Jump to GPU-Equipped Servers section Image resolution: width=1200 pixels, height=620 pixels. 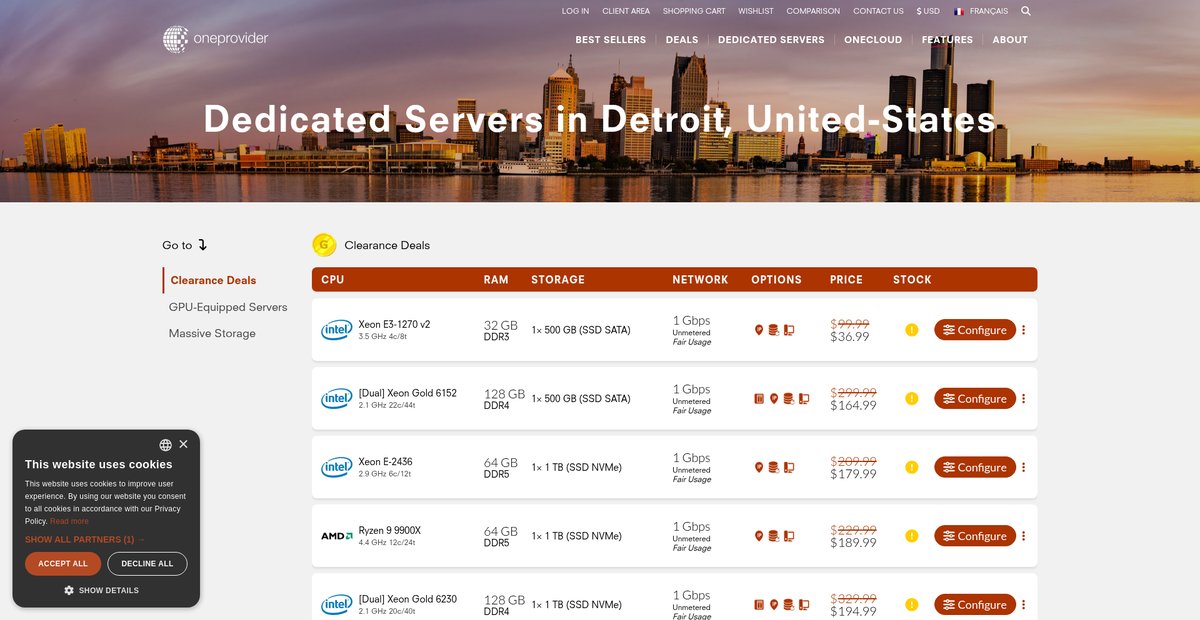click(228, 307)
